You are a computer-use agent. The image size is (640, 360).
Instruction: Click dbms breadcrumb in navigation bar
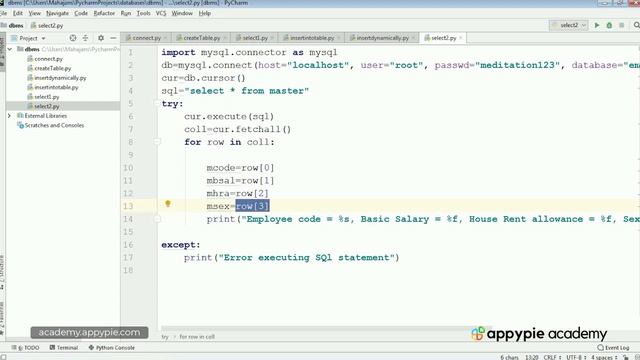pos(13,25)
